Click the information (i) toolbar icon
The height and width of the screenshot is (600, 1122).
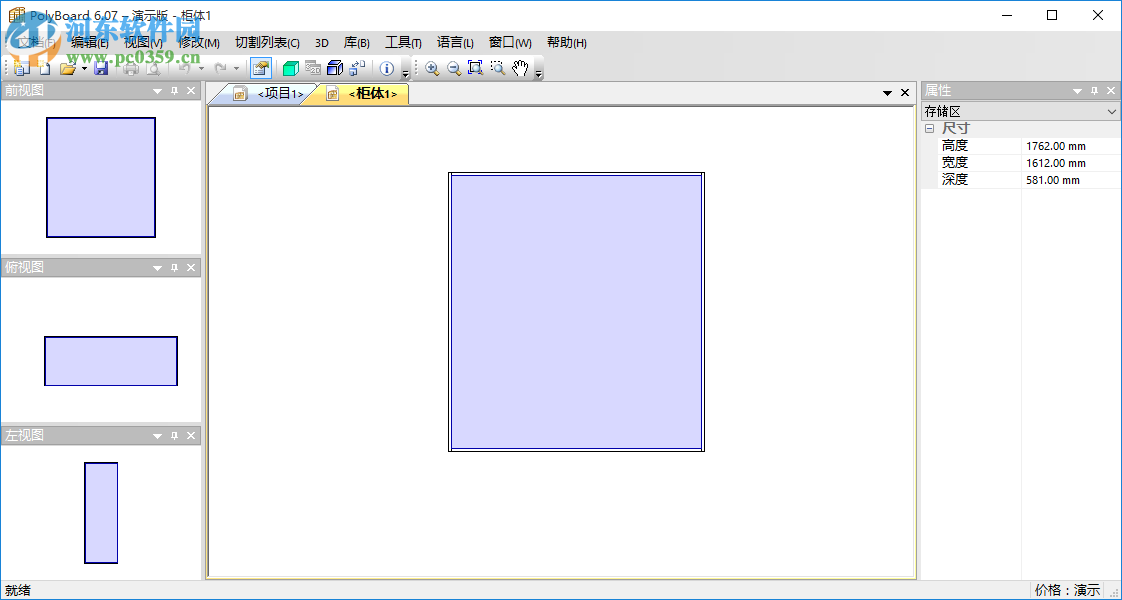[x=386, y=67]
